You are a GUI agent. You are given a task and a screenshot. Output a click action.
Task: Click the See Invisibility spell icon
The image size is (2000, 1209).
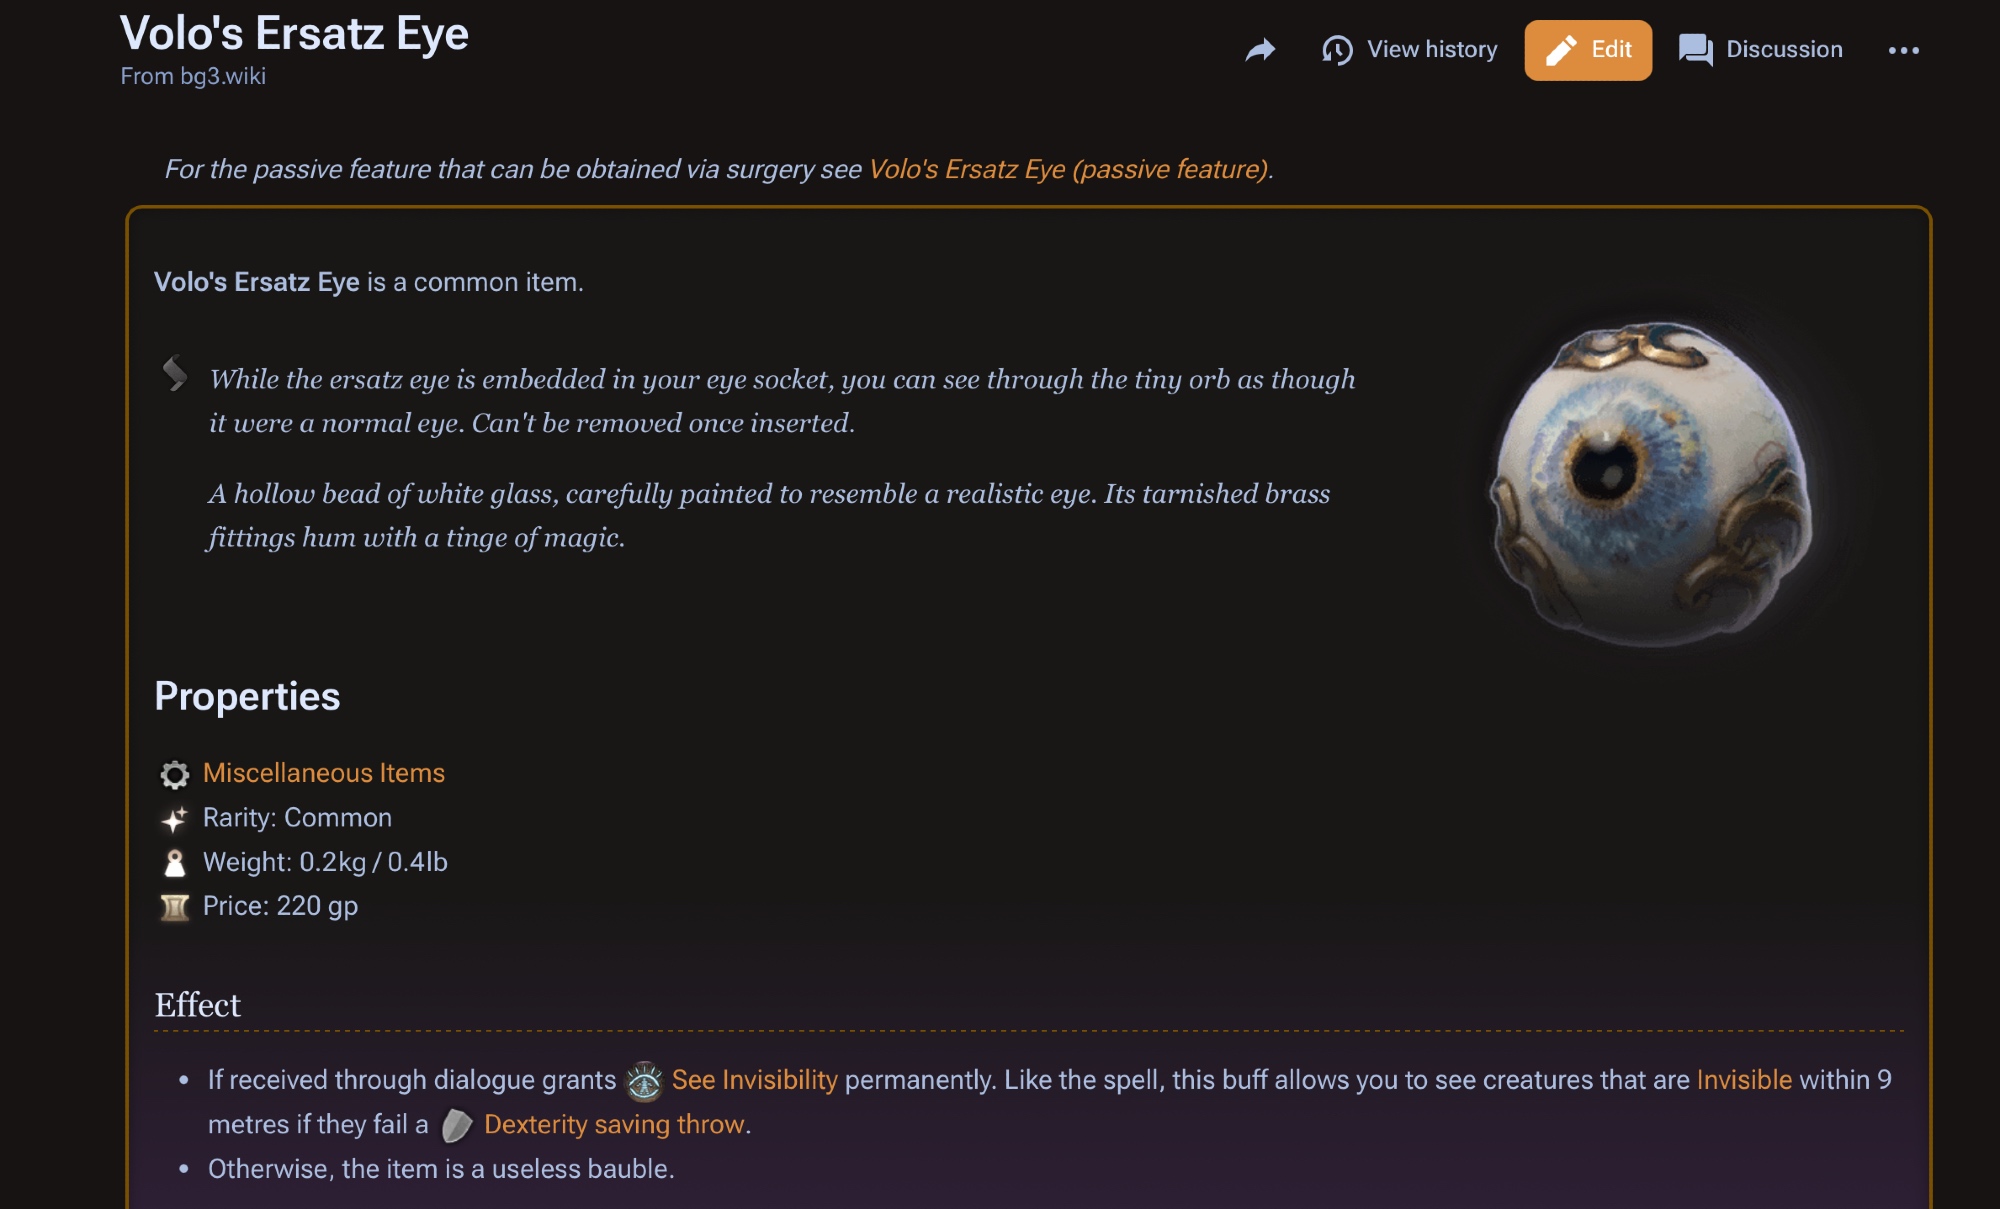(644, 1081)
